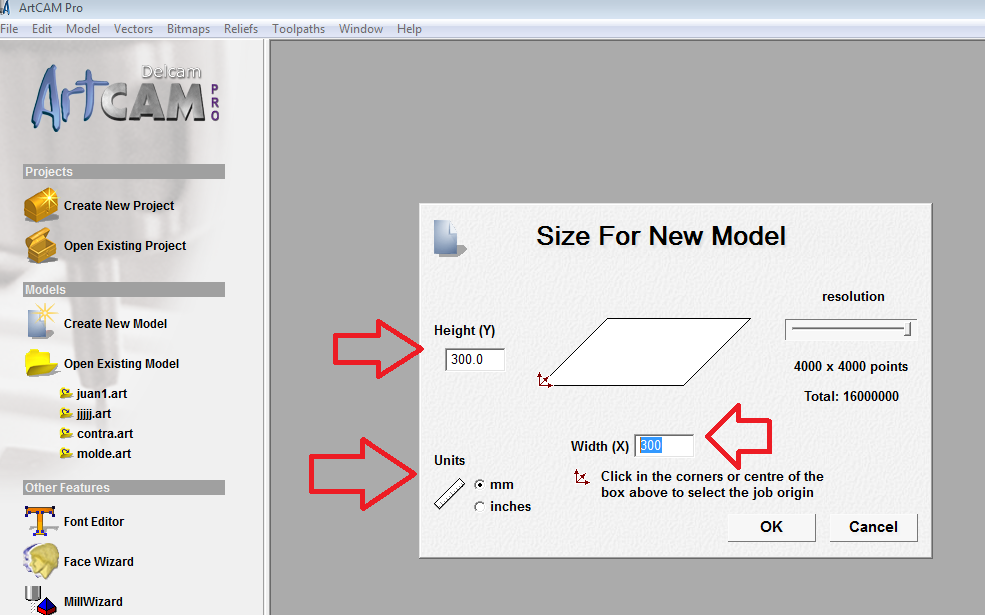This screenshot has height=615, width=985.
Task: Click the ruler icon under Units
Action: point(450,494)
